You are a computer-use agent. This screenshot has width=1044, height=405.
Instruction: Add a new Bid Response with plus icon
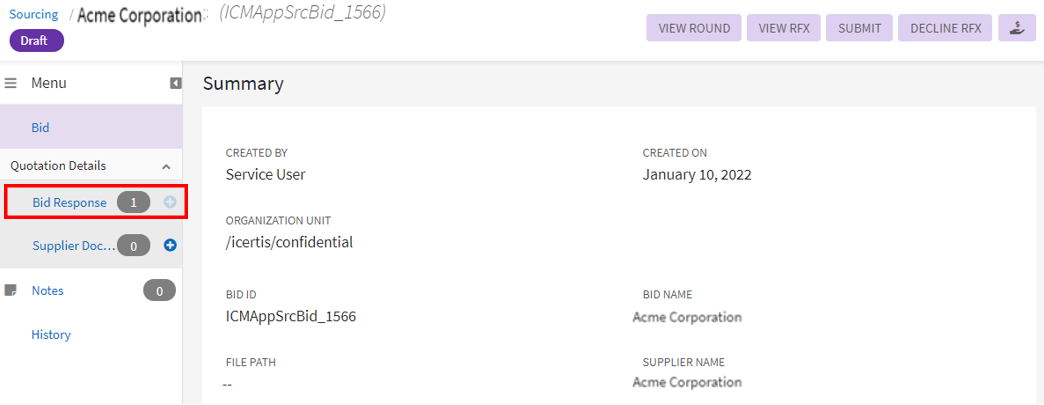170,202
